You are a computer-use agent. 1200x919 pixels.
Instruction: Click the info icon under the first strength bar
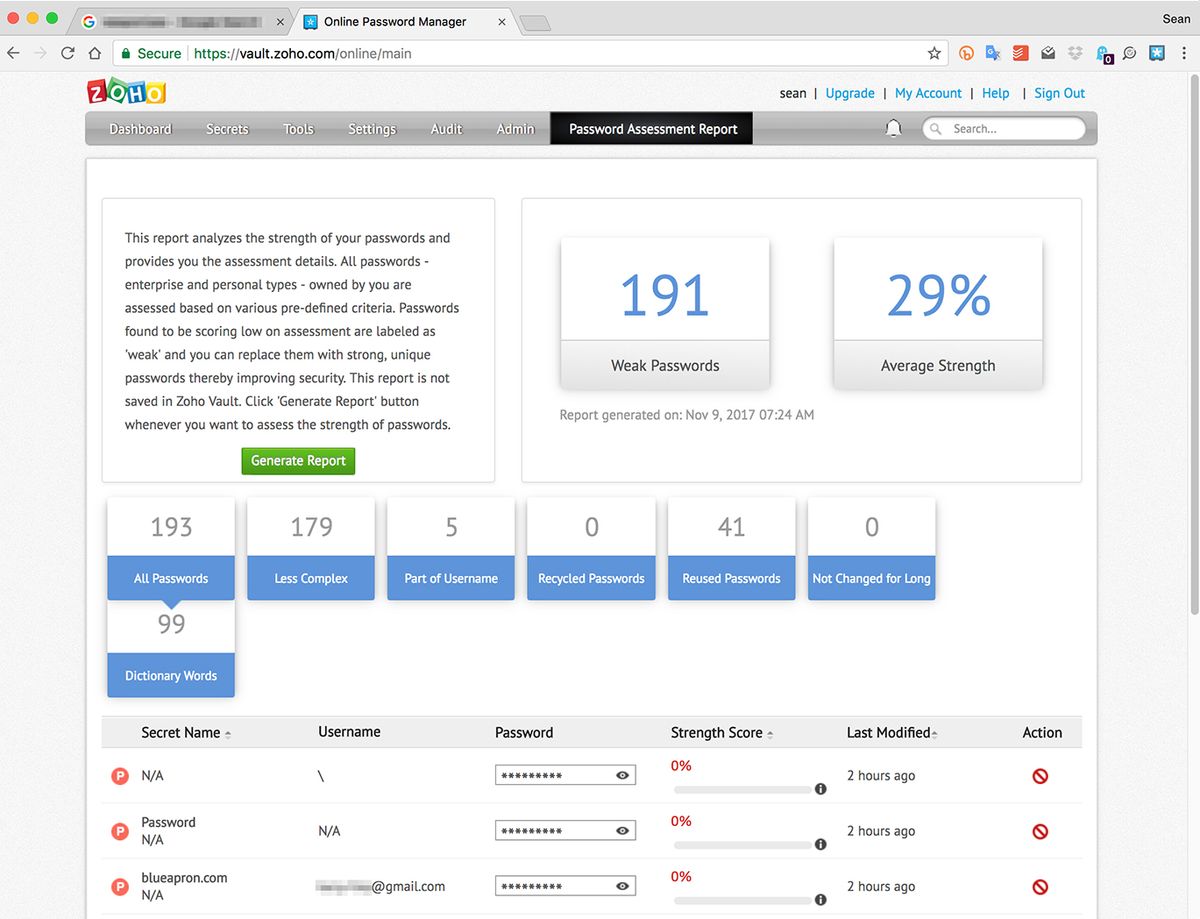coord(820,789)
